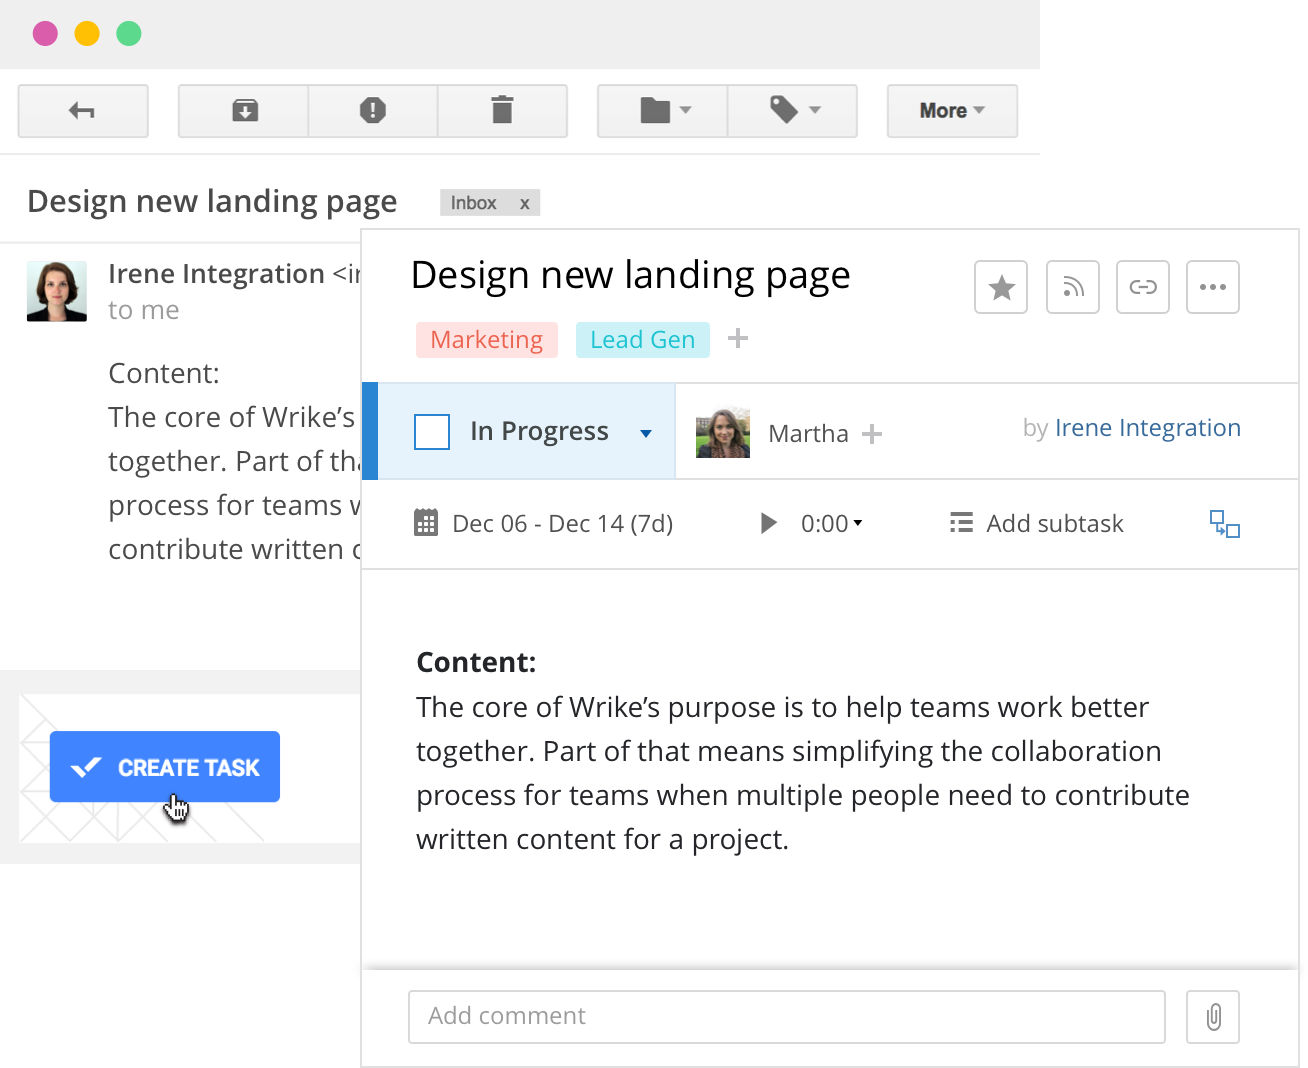The image size is (1308, 1068).
Task: Click the task title Design new landing page
Action: point(631,275)
